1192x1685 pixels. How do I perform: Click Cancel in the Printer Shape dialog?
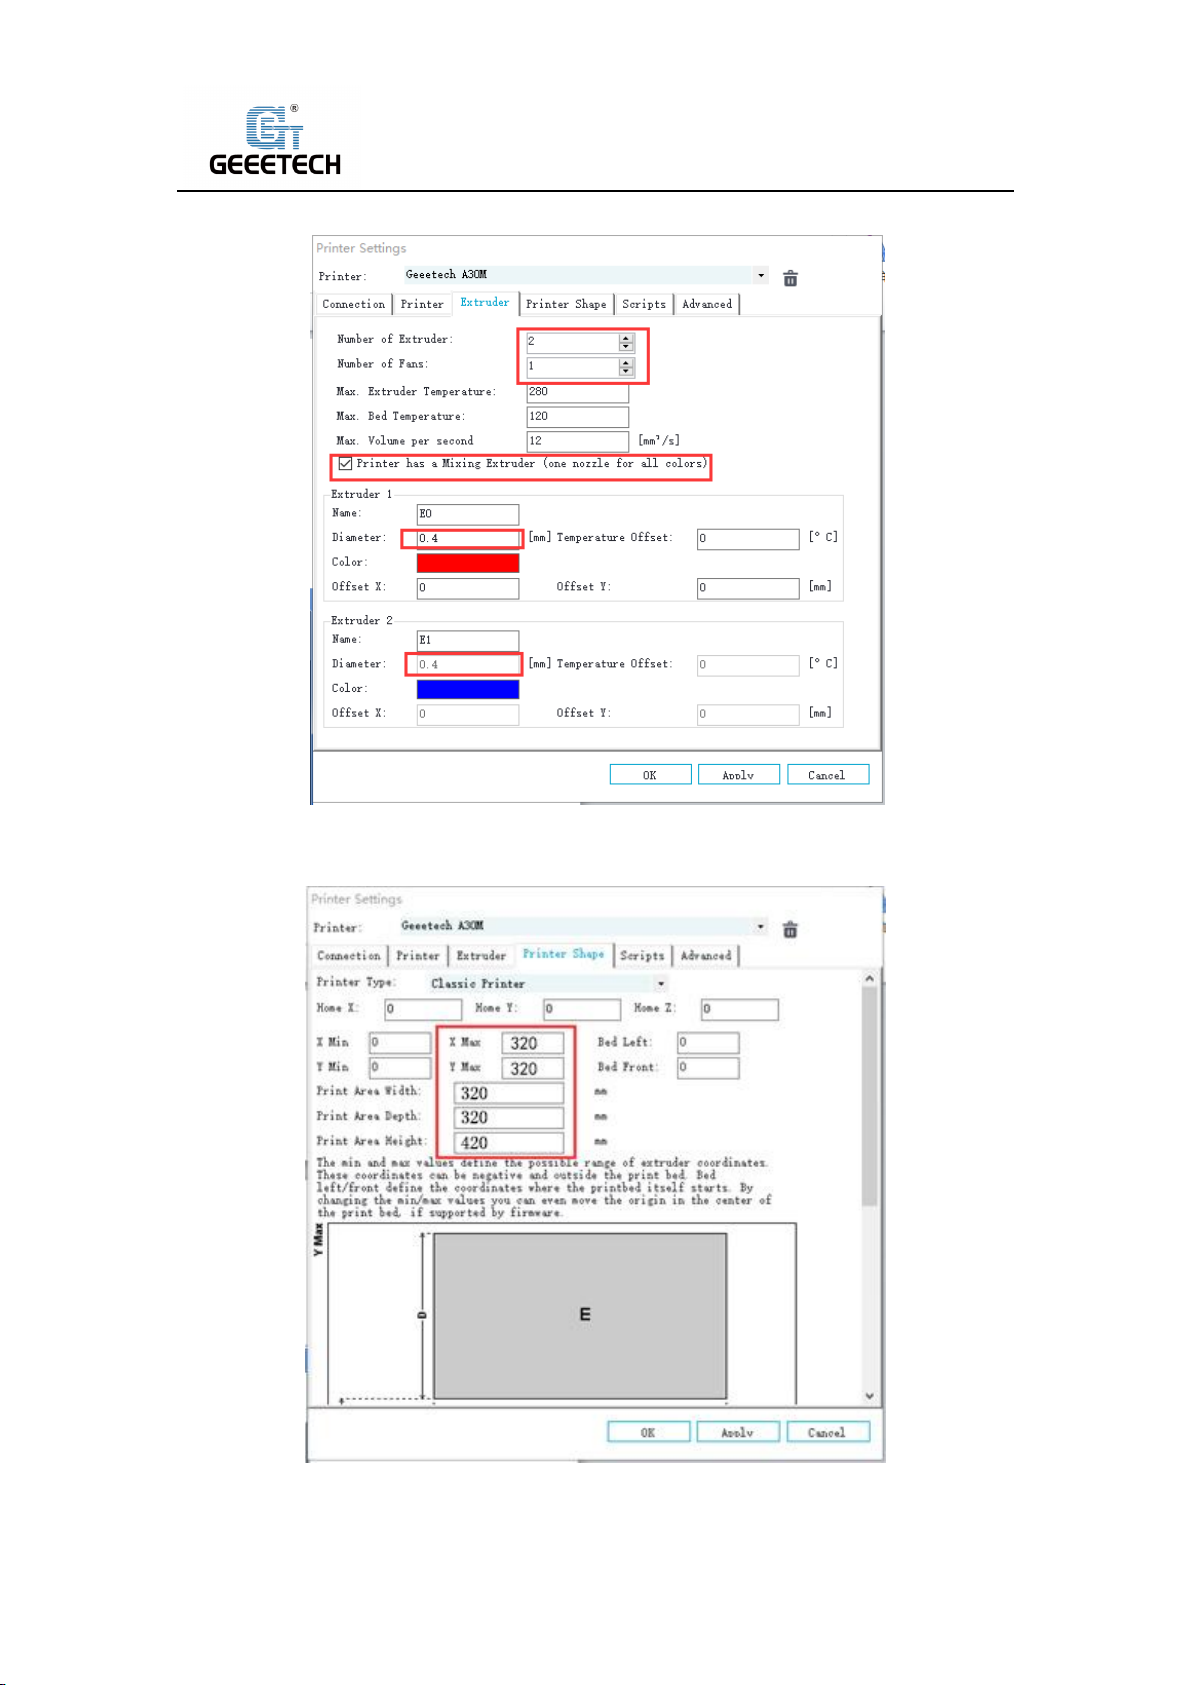tap(828, 1432)
